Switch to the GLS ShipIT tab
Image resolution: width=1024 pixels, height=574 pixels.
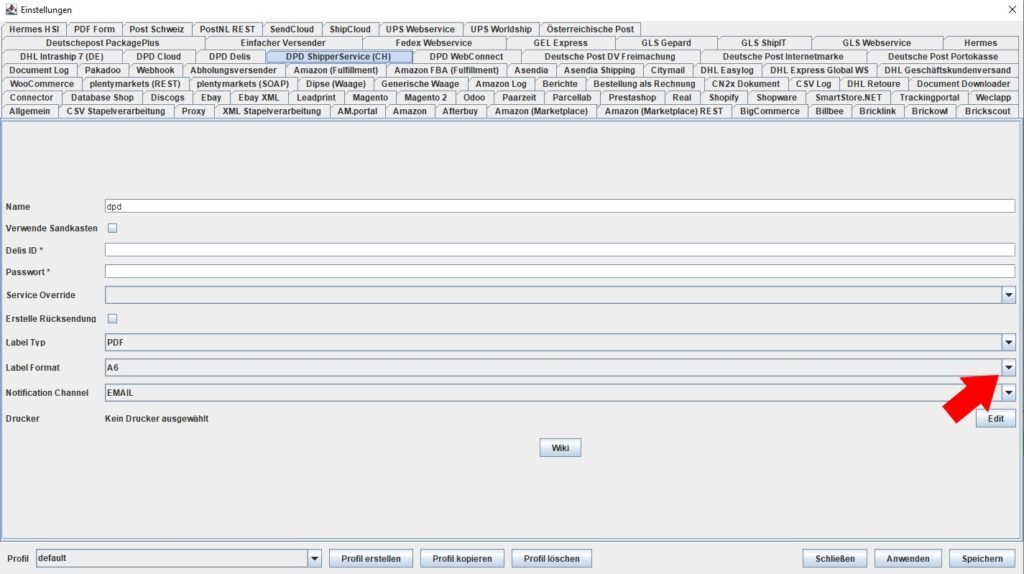763,43
